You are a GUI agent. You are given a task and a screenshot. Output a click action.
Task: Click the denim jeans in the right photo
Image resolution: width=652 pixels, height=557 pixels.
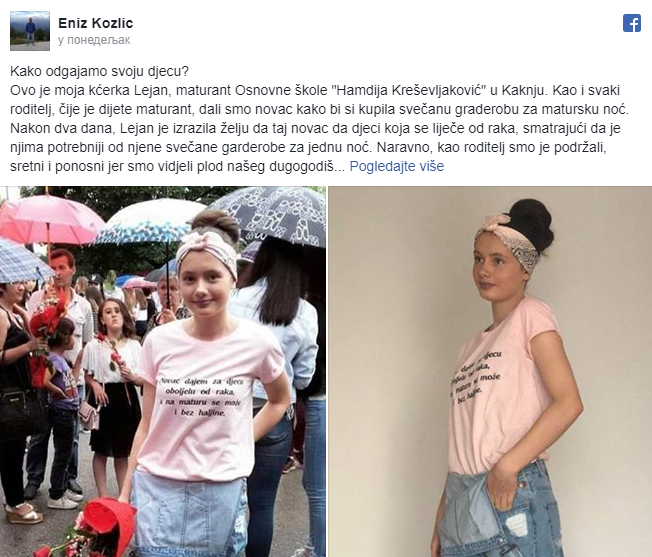tap(499, 513)
